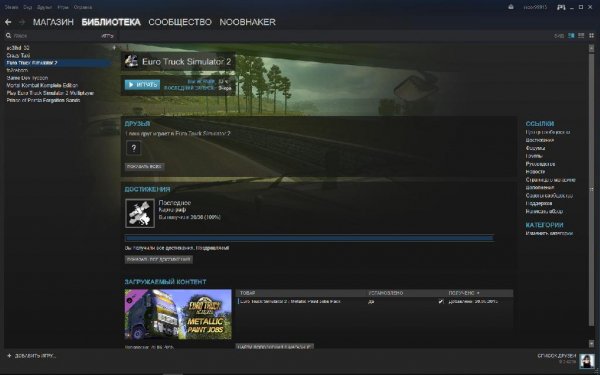The height and width of the screenshot is (375, 600).
Task: Open the Написать обзор link
Action: point(544,212)
